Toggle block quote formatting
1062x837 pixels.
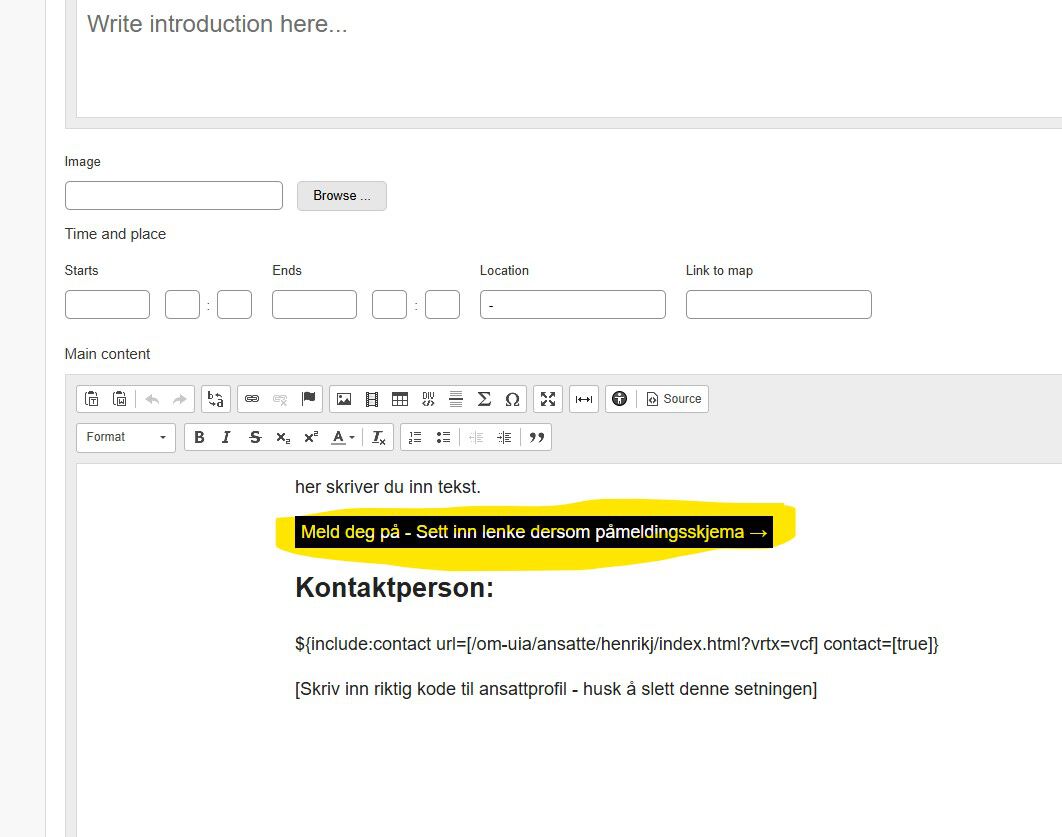pyautogui.click(x=536, y=437)
